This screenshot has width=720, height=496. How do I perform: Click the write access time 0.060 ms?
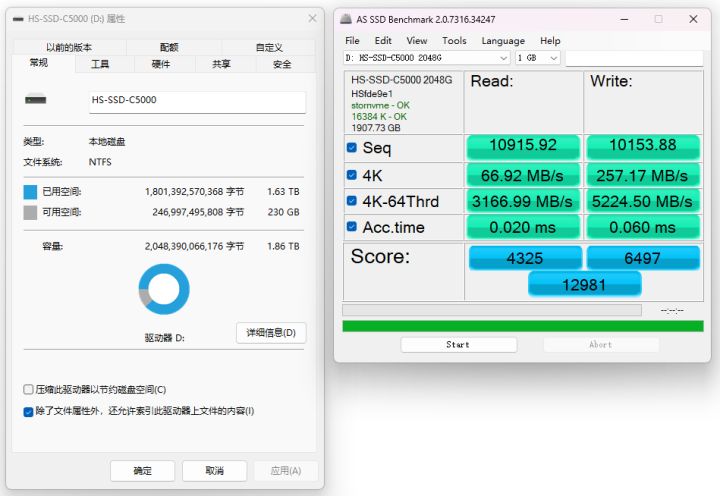click(643, 227)
